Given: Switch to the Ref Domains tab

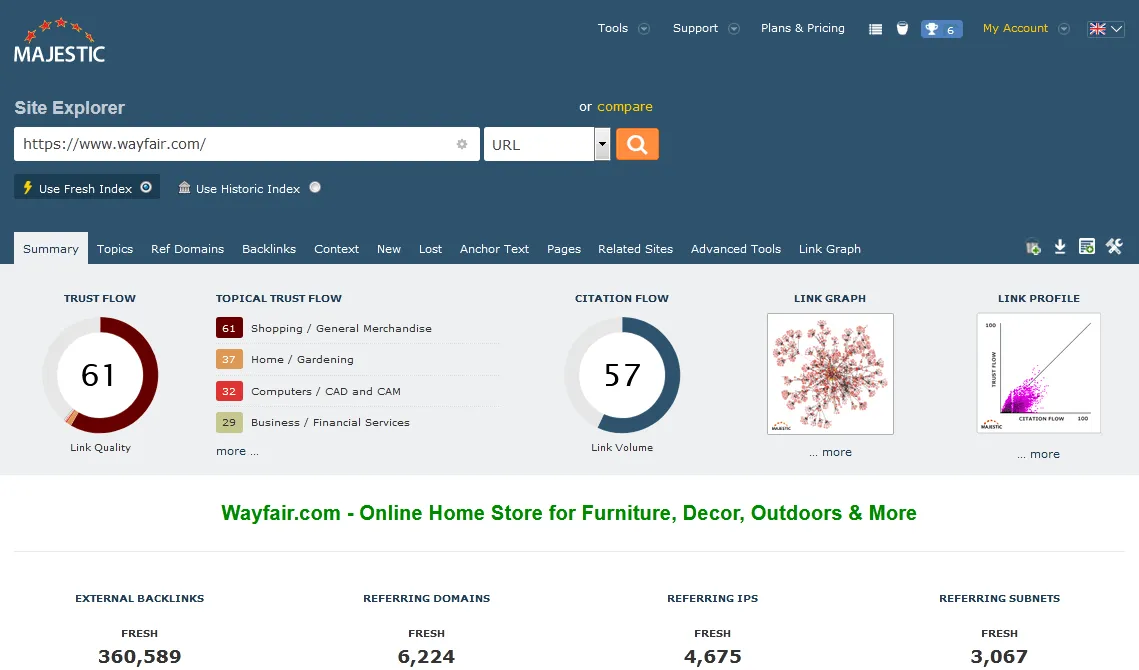Looking at the screenshot, I should (x=187, y=249).
